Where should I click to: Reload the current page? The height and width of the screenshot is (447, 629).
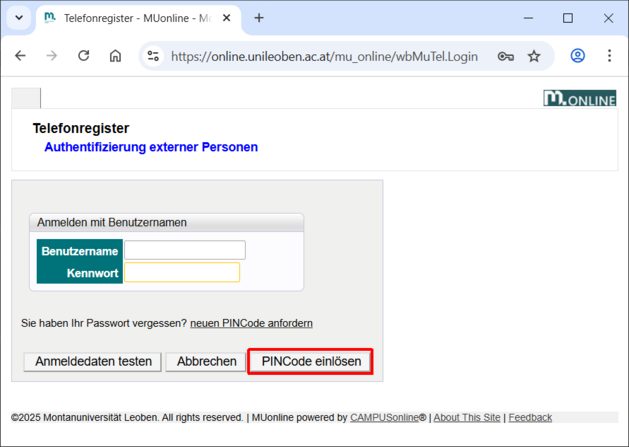coord(83,56)
